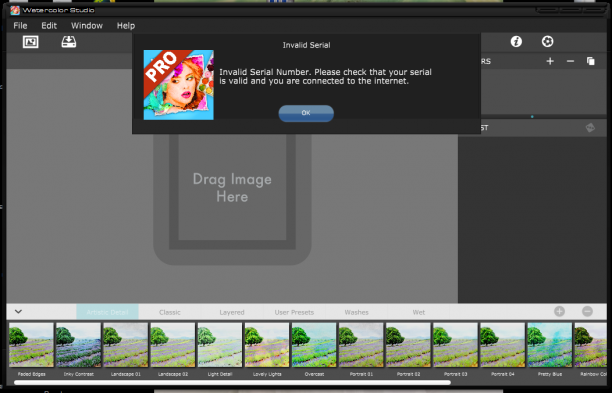Select the Portrait 01 preset thumbnail

(x=361, y=345)
